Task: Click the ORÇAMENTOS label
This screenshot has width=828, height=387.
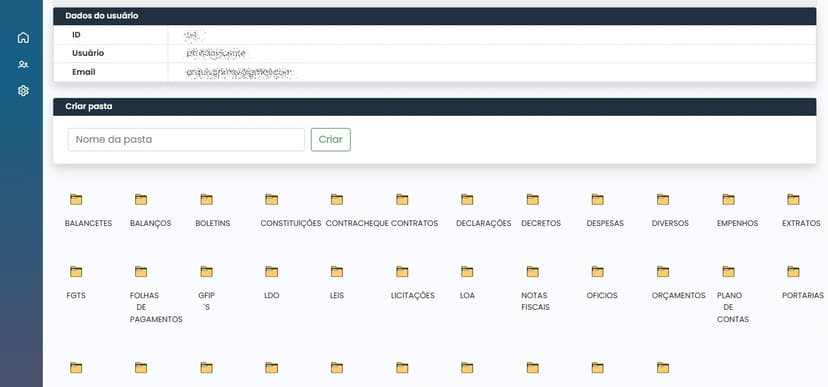Action: (679, 296)
